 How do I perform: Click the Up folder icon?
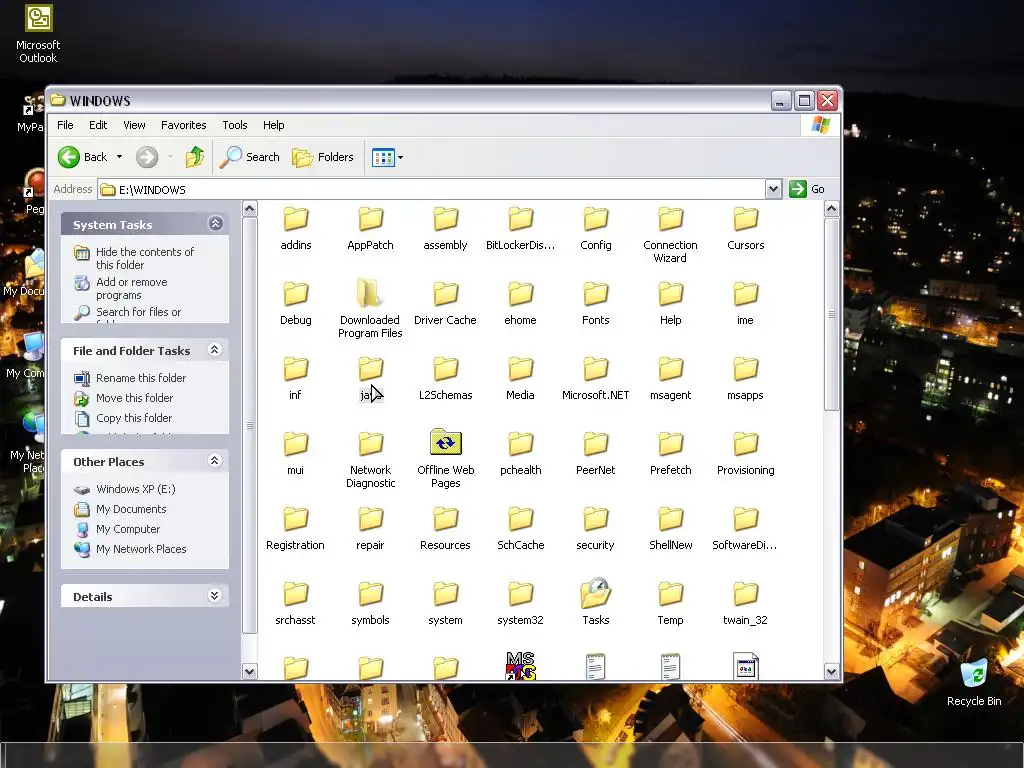[x=195, y=157]
